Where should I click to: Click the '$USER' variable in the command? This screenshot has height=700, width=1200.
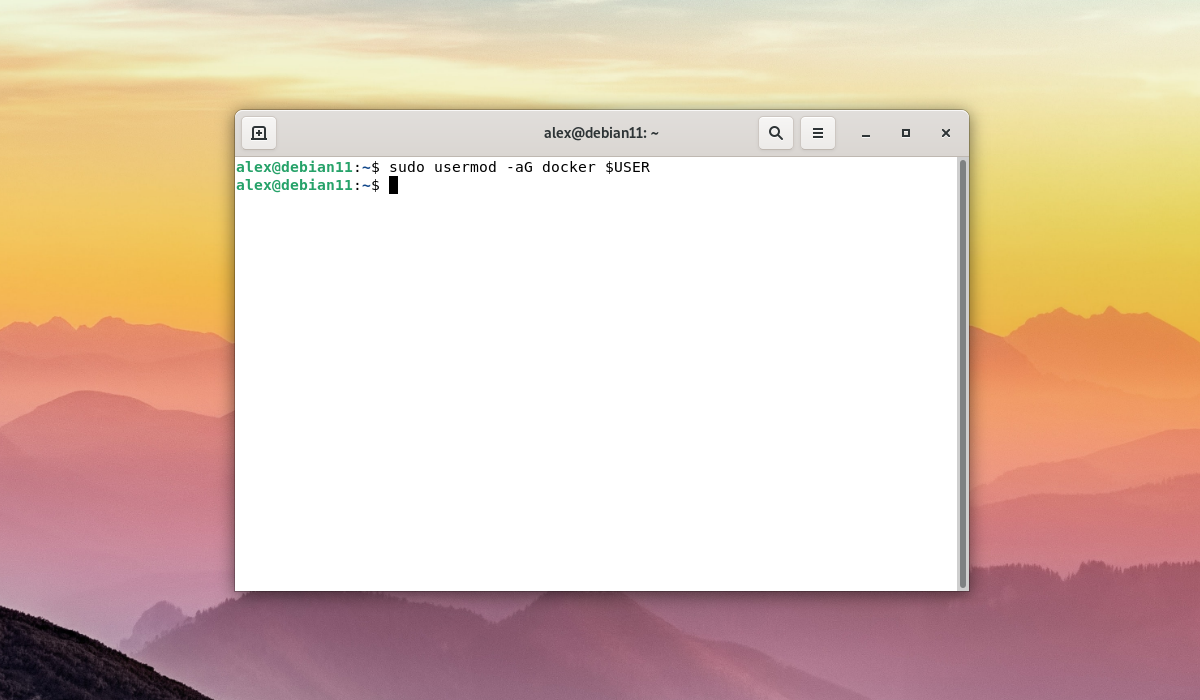pyautogui.click(x=627, y=167)
